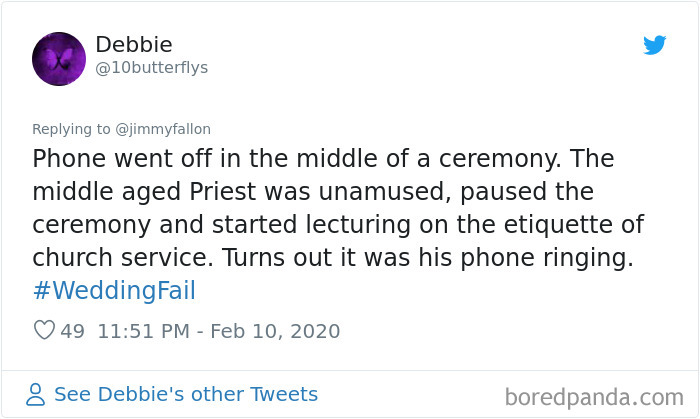Open the @10butterflys handle
The height and width of the screenshot is (419, 700).
pos(152,68)
